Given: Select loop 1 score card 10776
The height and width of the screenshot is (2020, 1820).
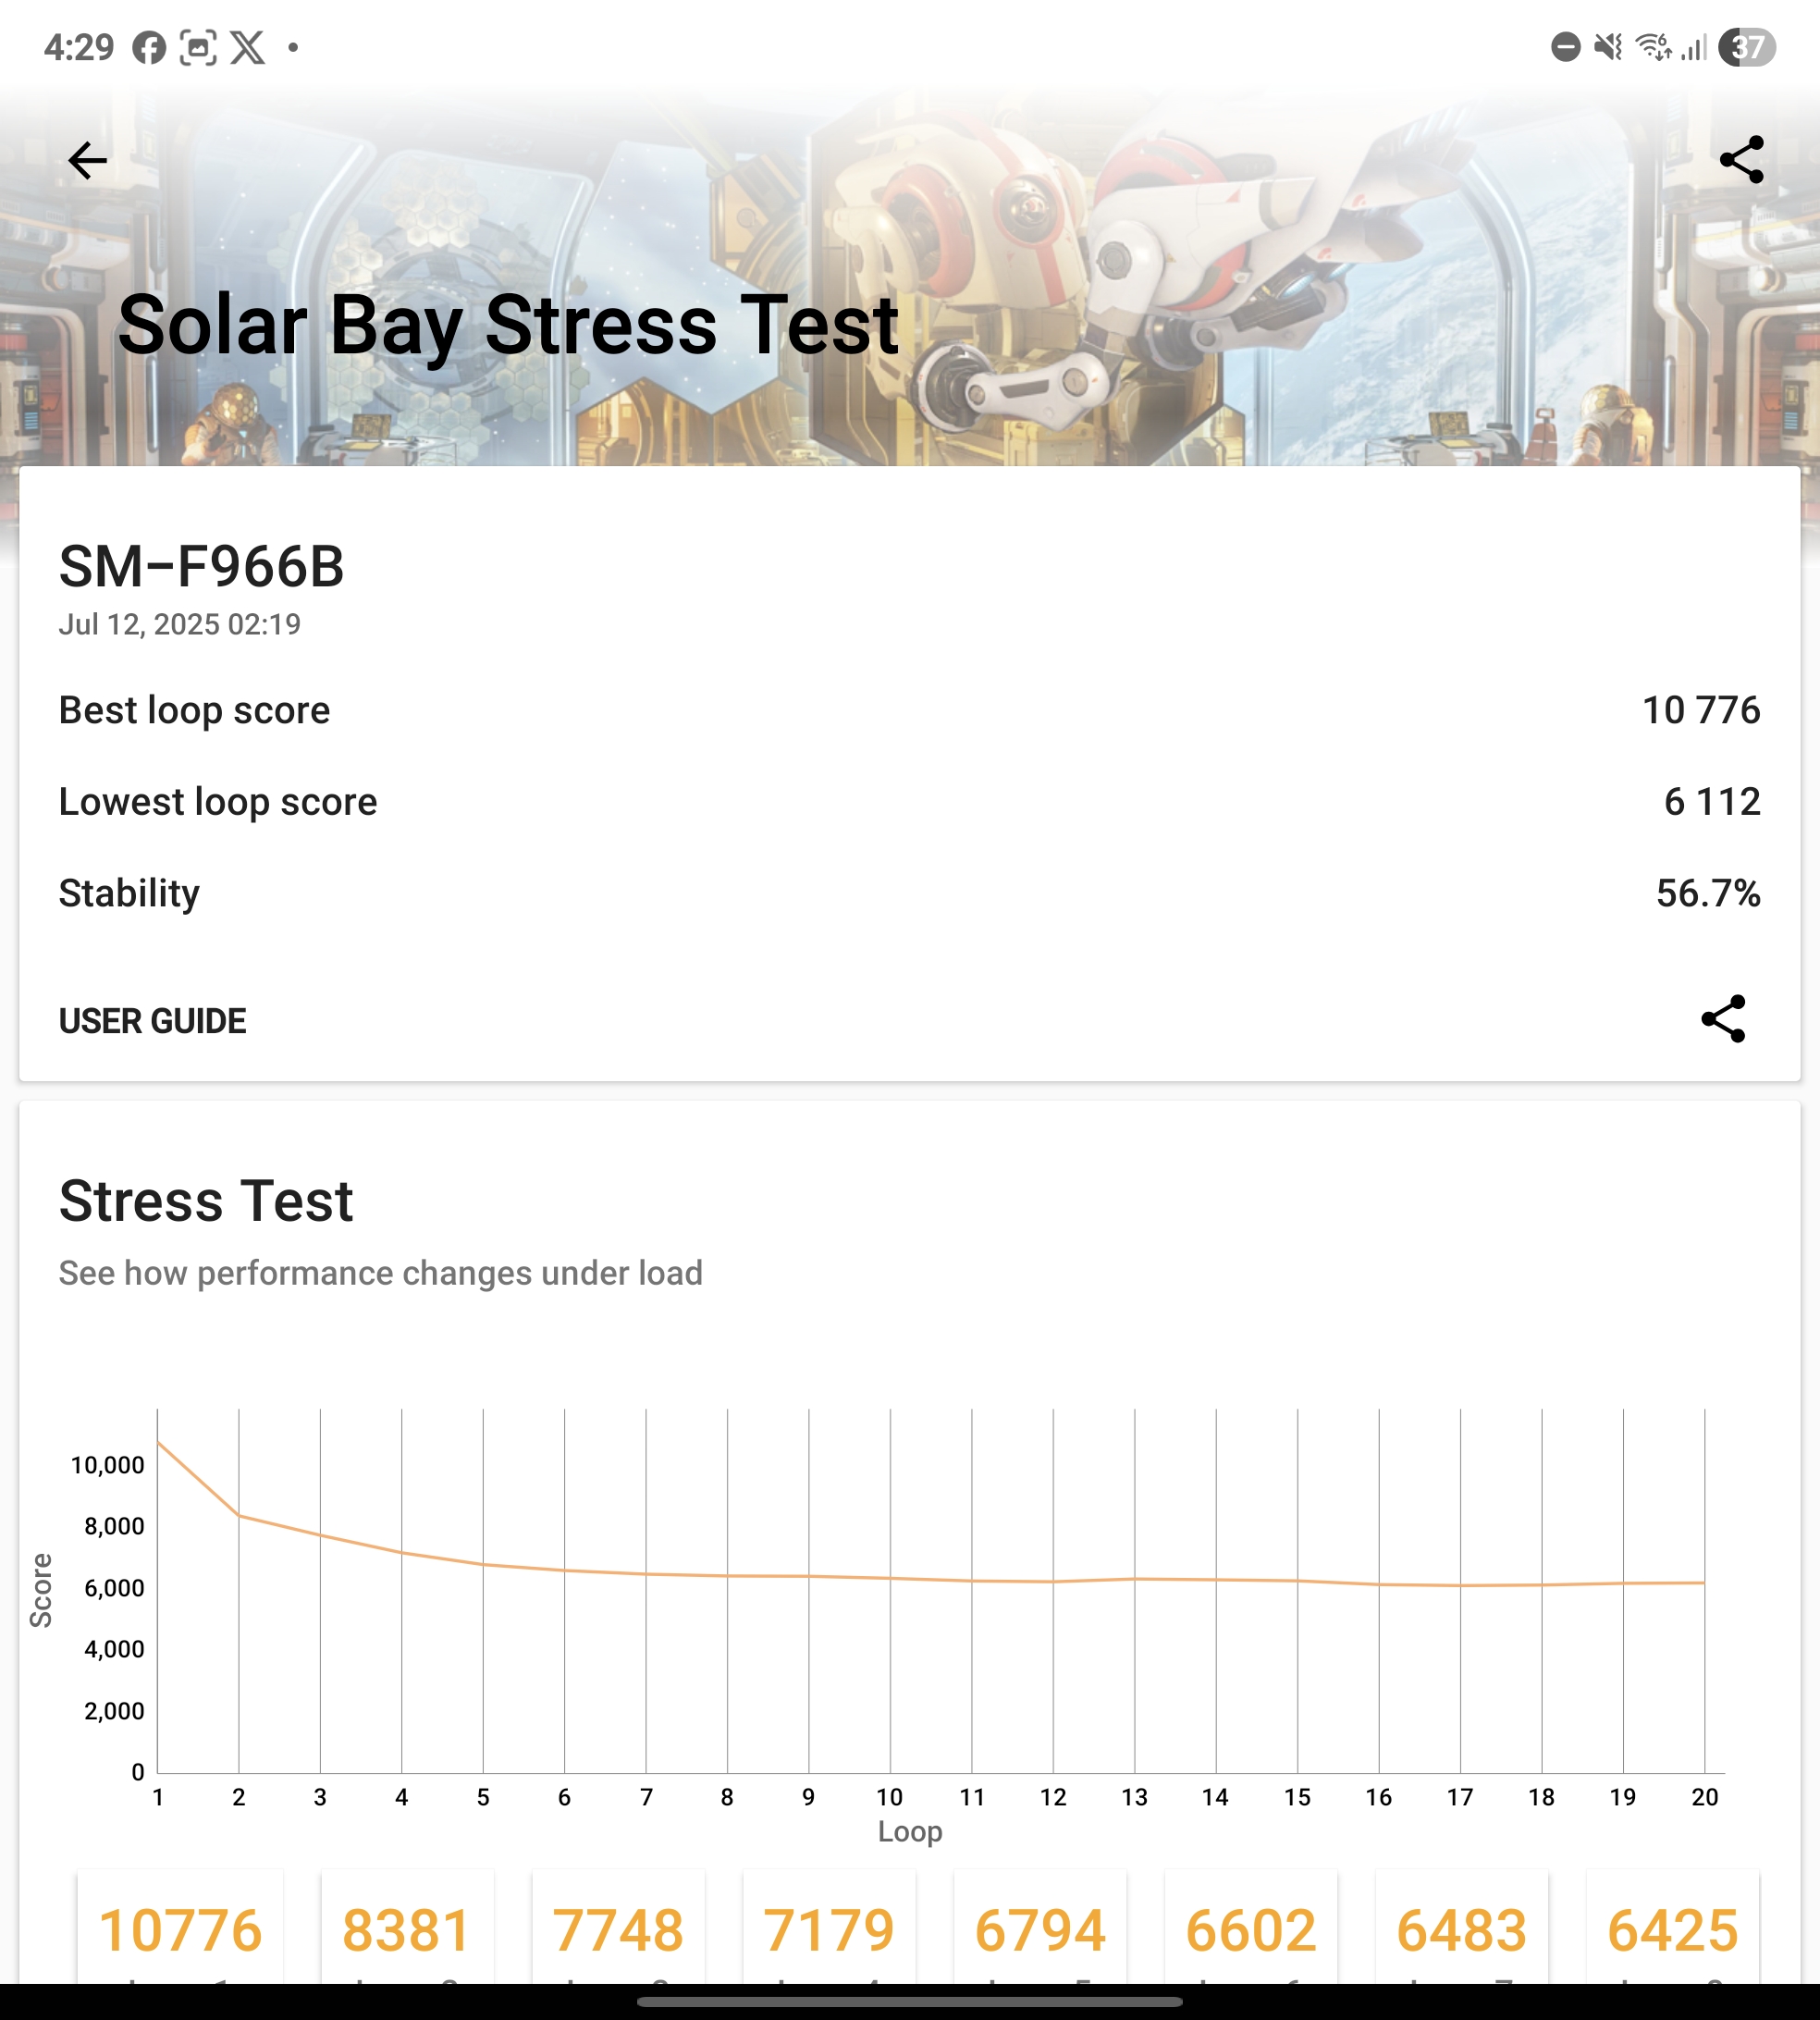Looking at the screenshot, I should [x=180, y=1930].
